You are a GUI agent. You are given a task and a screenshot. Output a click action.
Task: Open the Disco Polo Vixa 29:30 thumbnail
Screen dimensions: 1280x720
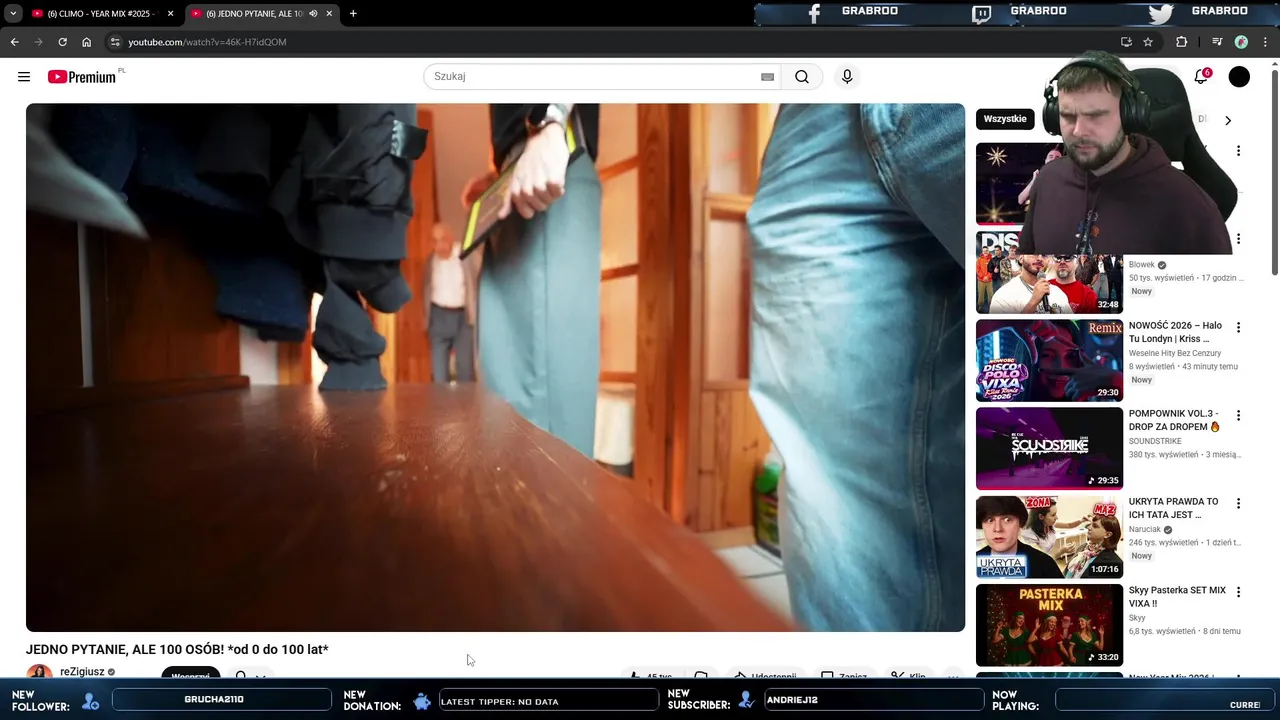pos(1049,361)
